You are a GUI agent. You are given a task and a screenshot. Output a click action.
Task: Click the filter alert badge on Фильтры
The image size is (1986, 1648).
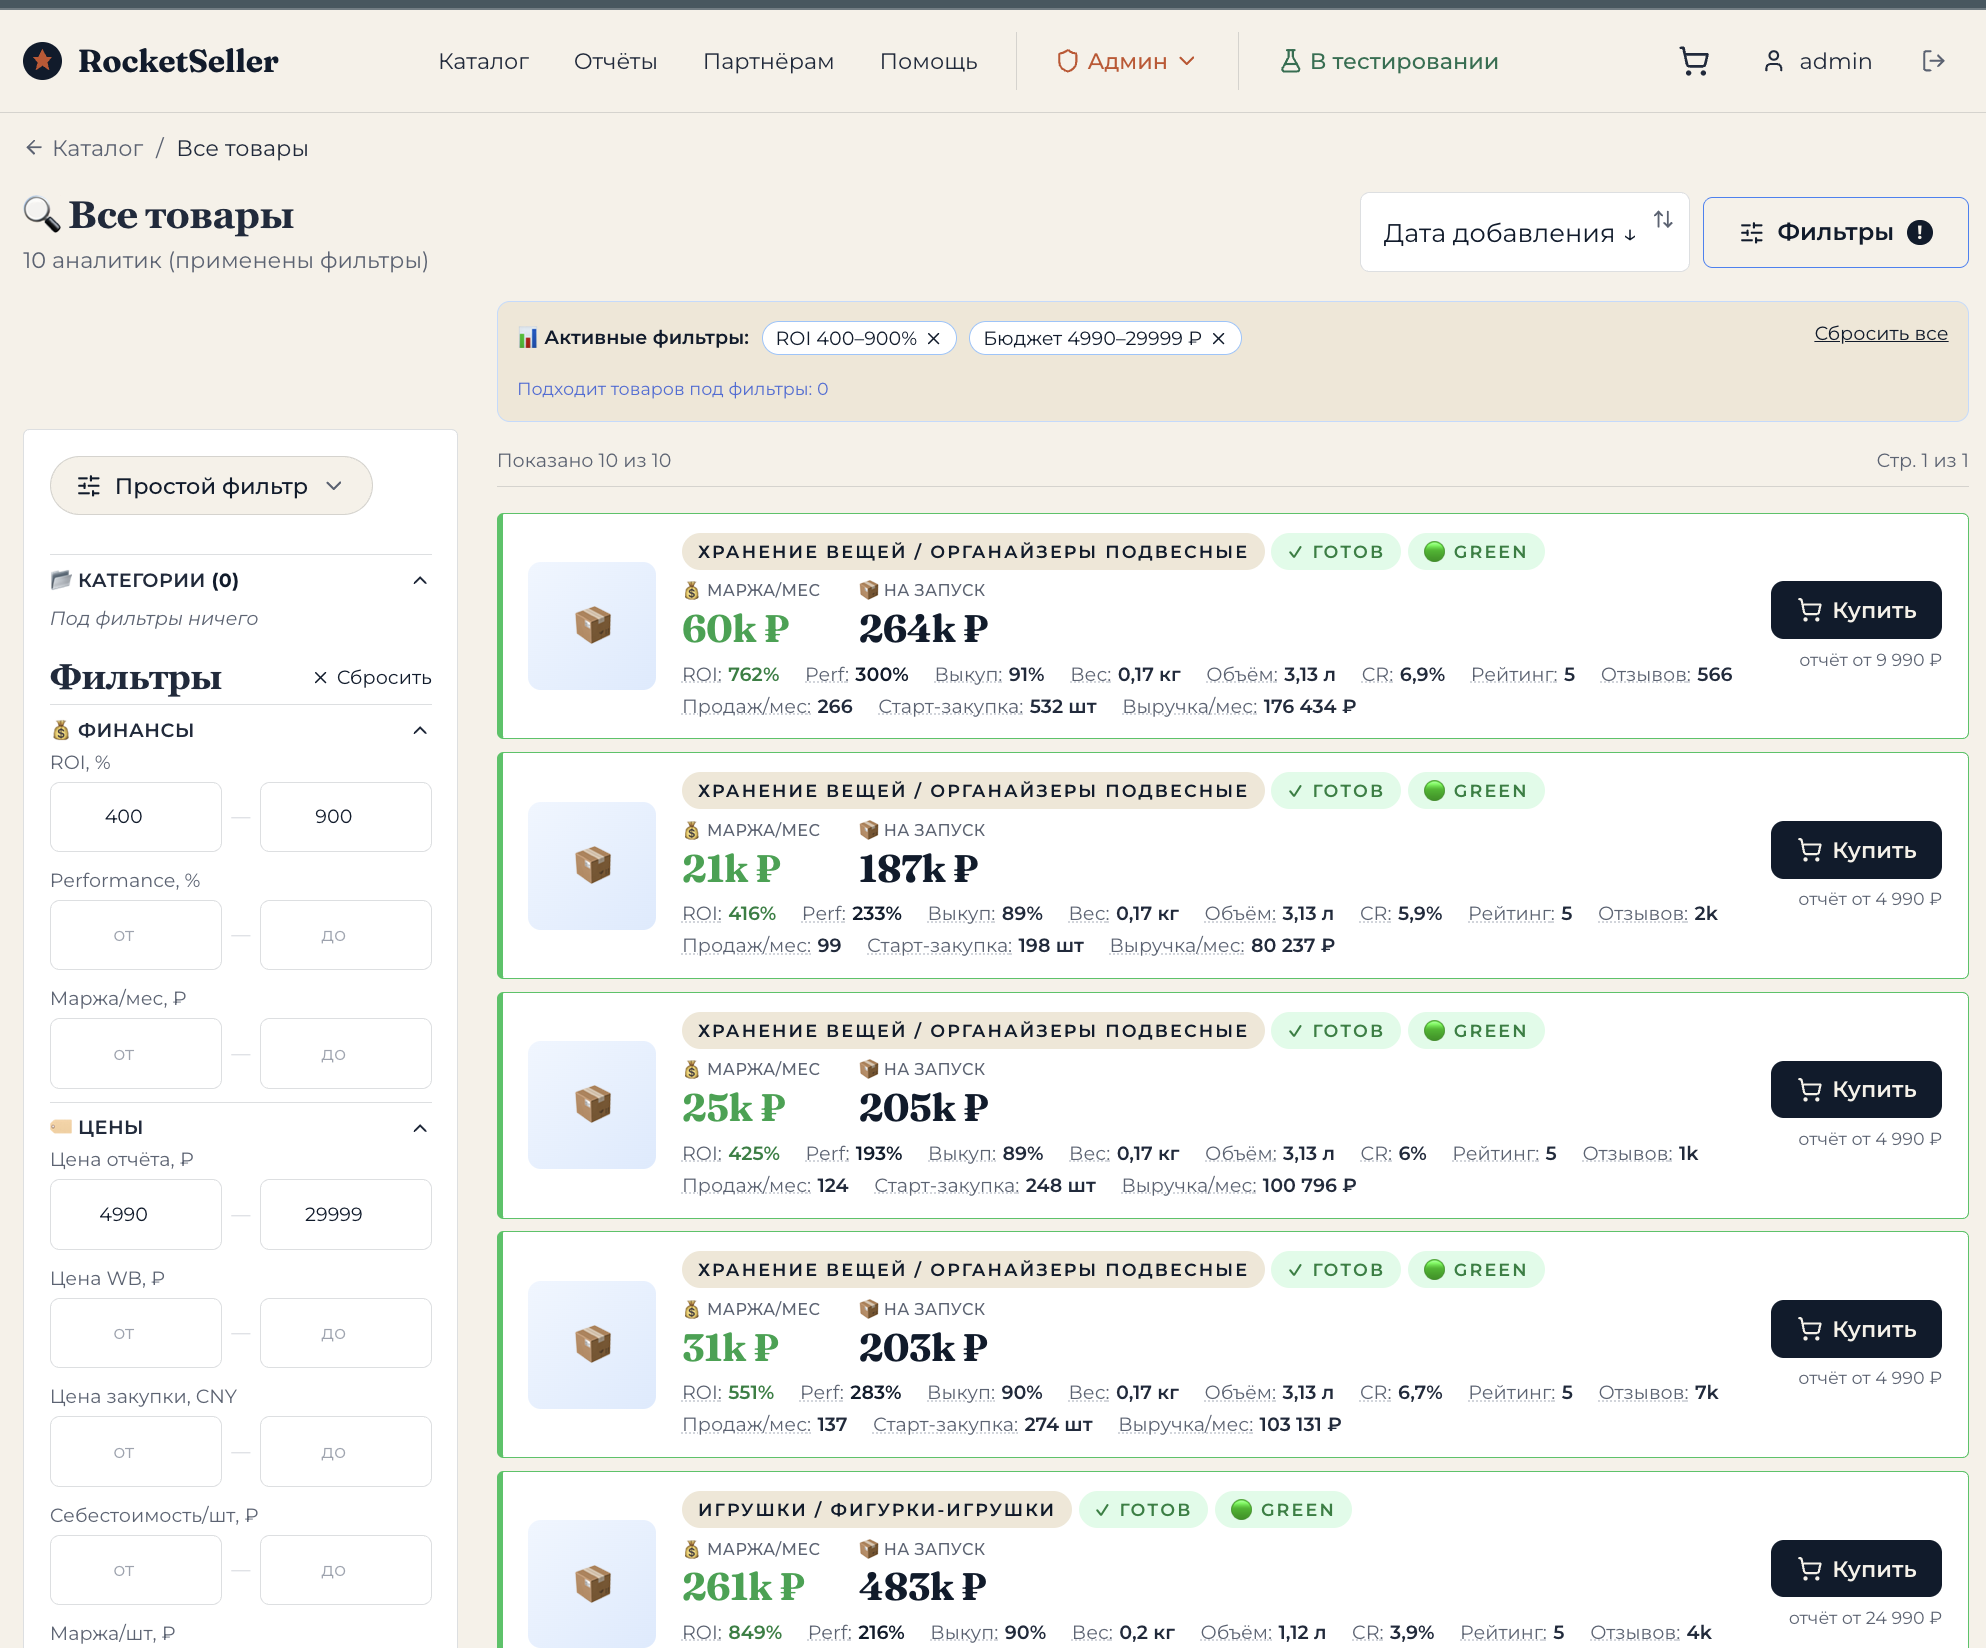1919,233
